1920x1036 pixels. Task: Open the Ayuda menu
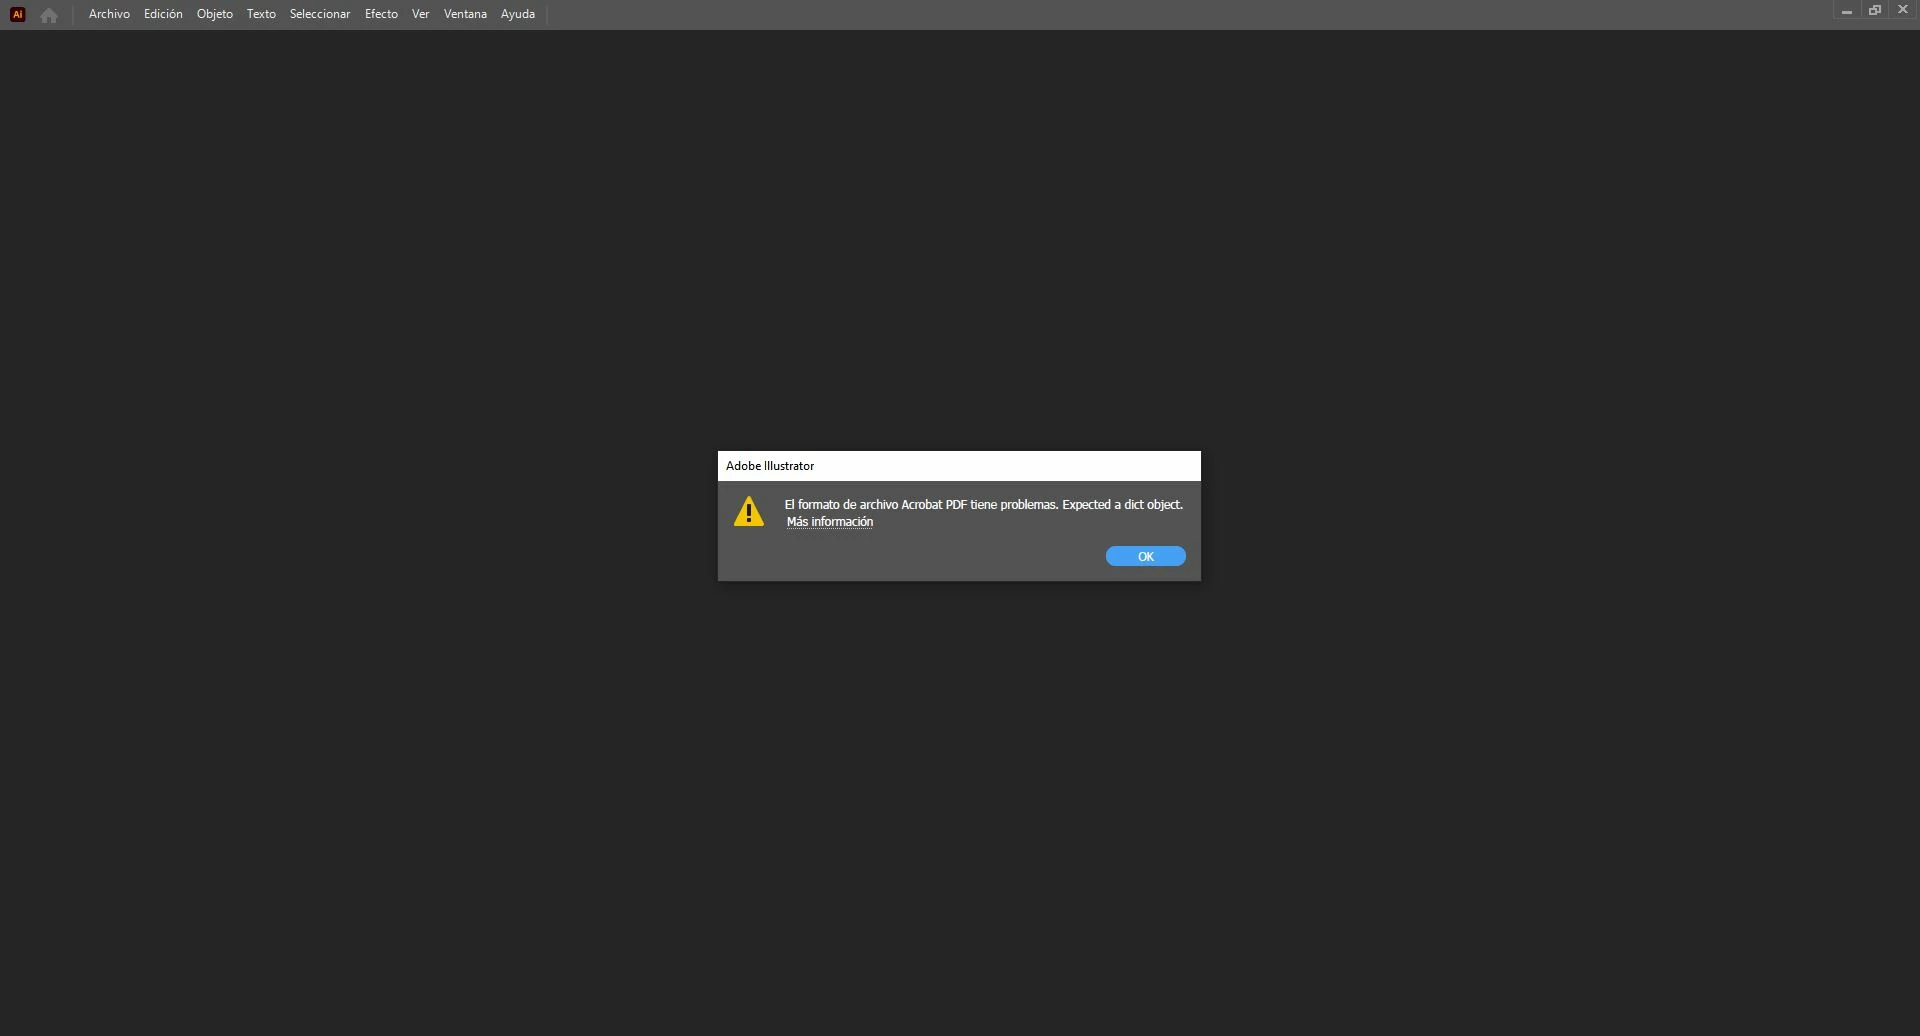(518, 14)
